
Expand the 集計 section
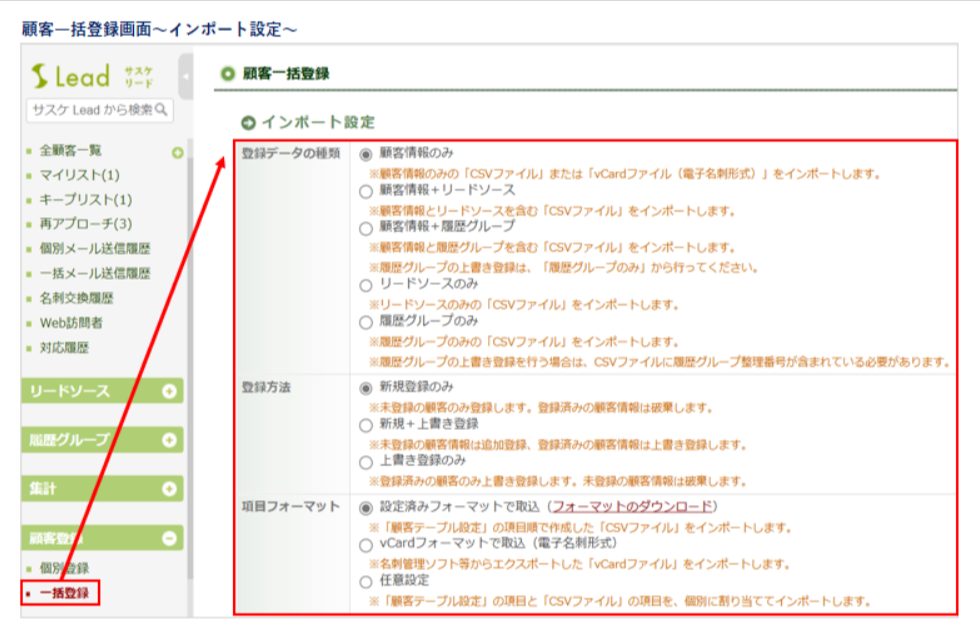[x=169, y=489]
